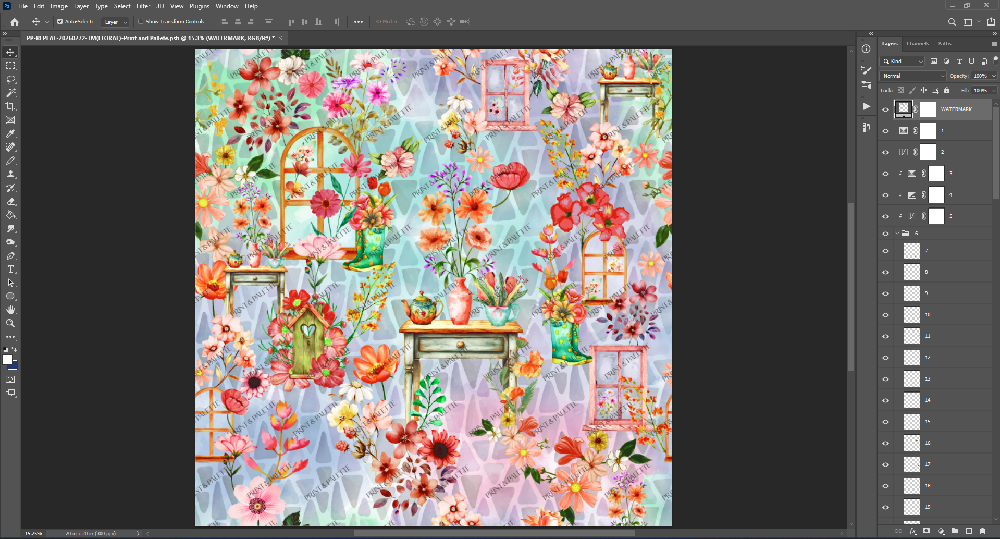
Task: Click the Home icon in options bar
Action: (14, 22)
